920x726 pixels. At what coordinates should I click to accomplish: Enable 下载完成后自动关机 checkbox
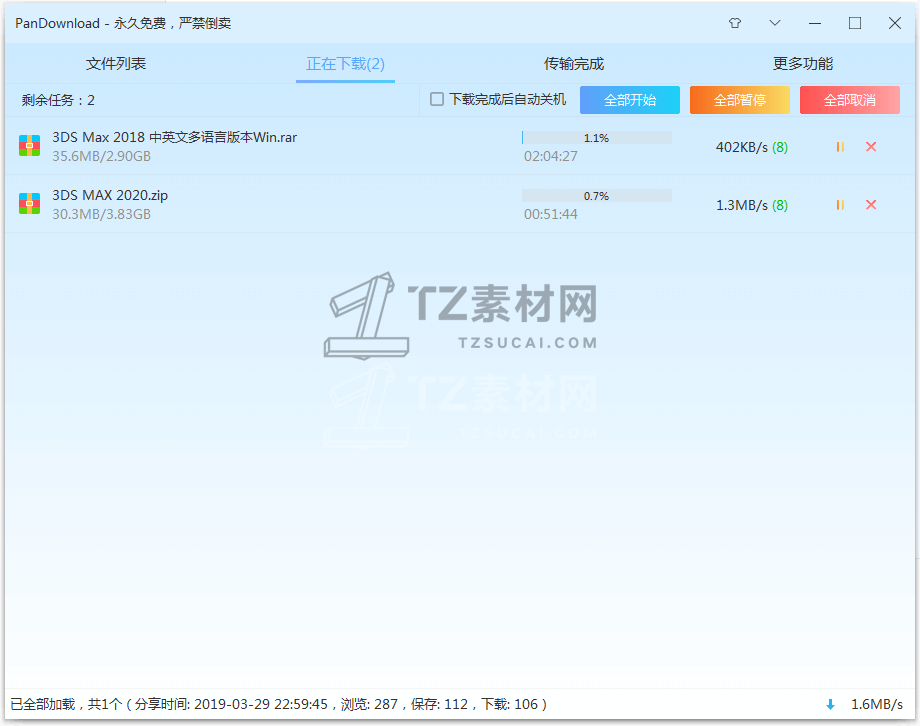pyautogui.click(x=437, y=99)
